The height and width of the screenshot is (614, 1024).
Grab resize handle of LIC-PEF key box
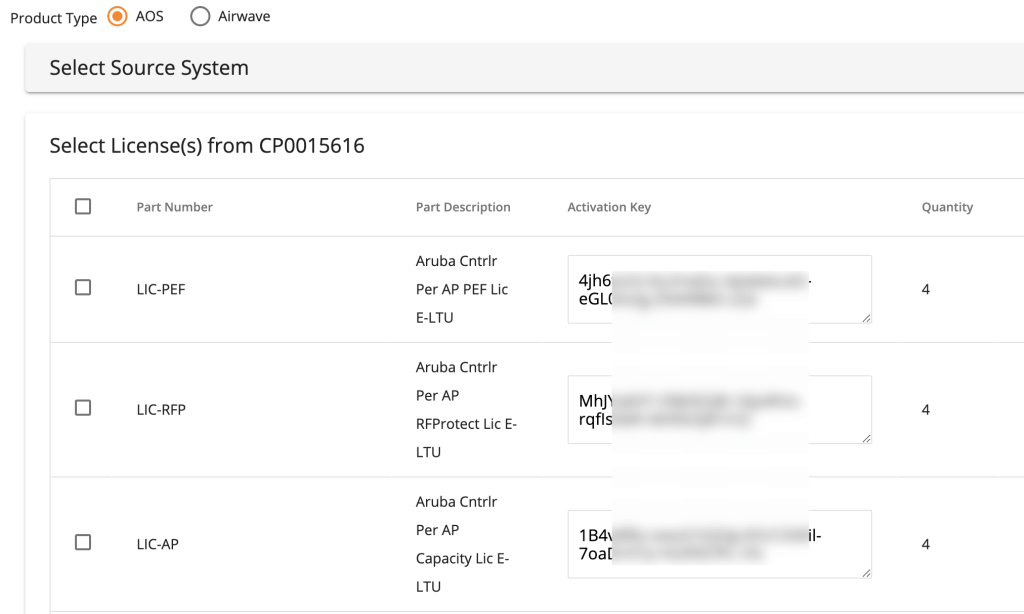point(866,318)
